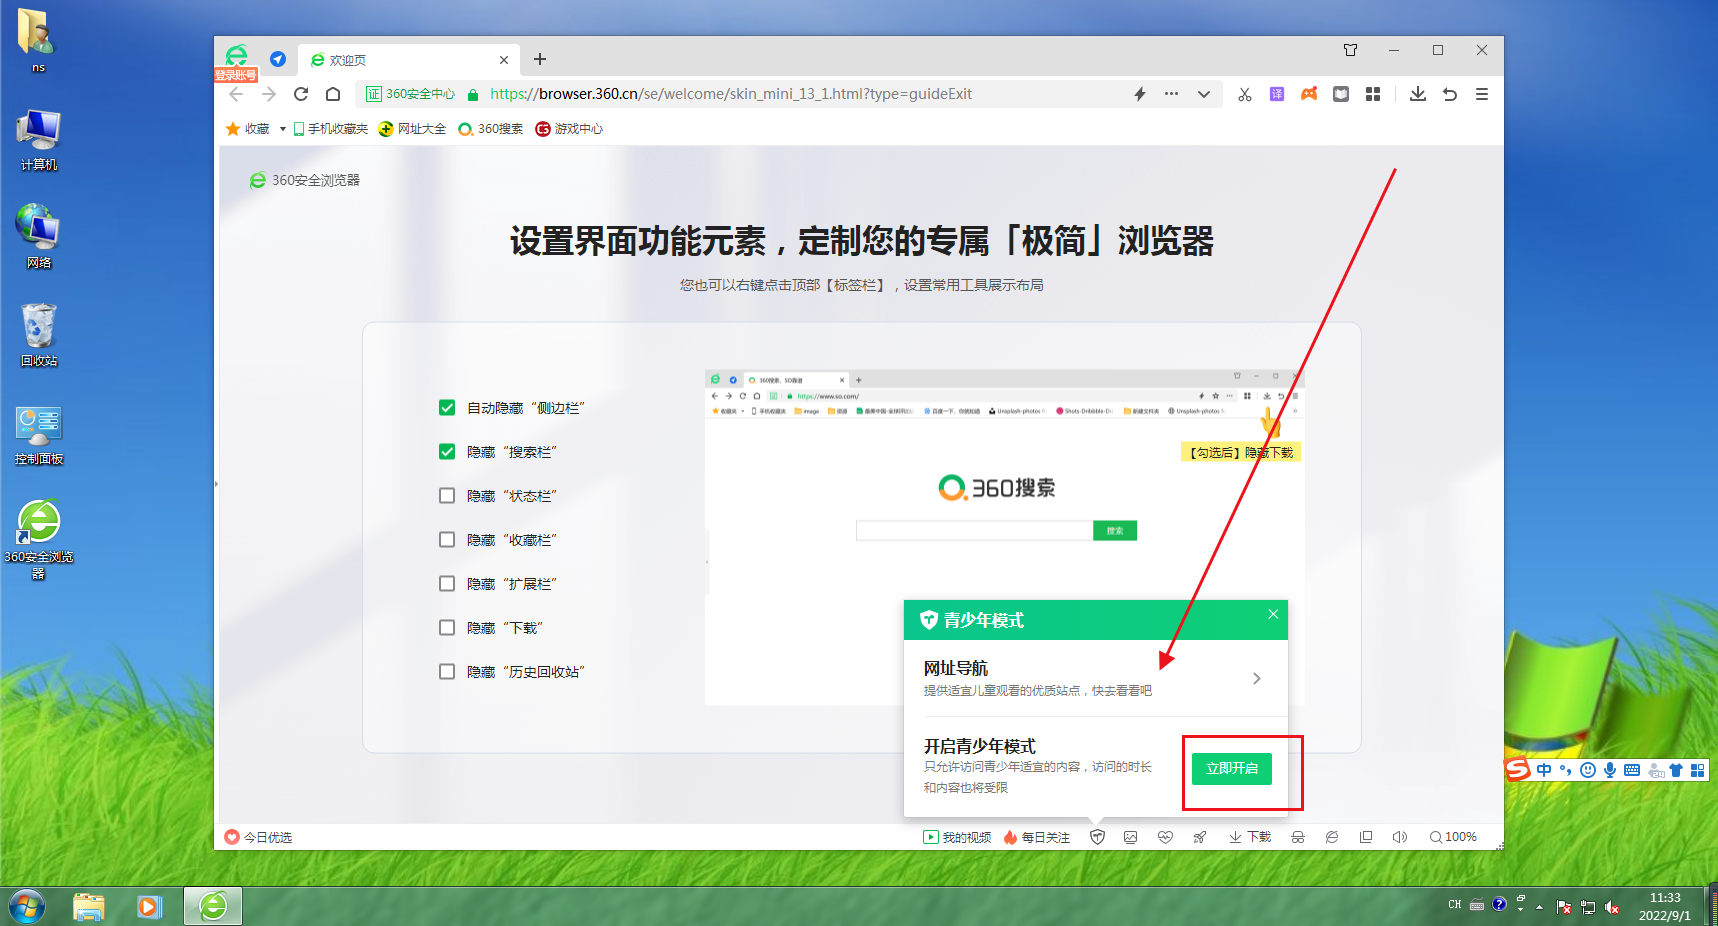Open the 收藏 favorites bookmark
1718x926 pixels.
[248, 129]
